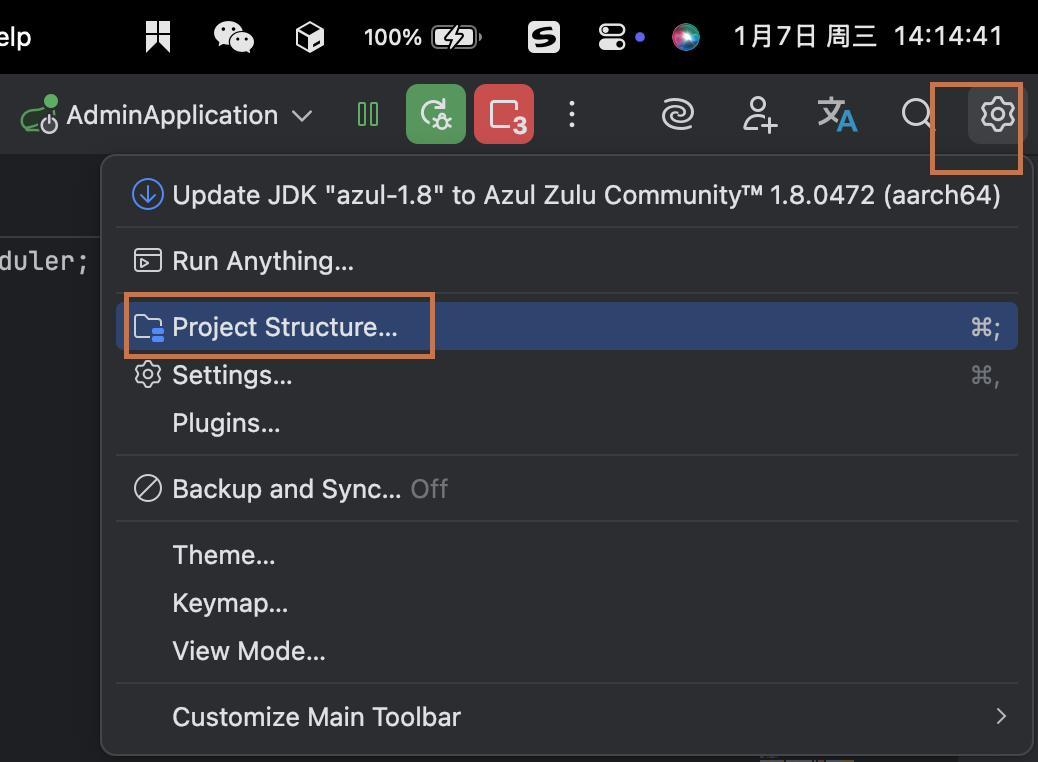Click the add collaborator person icon
This screenshot has width=1038, height=762.
coord(760,115)
